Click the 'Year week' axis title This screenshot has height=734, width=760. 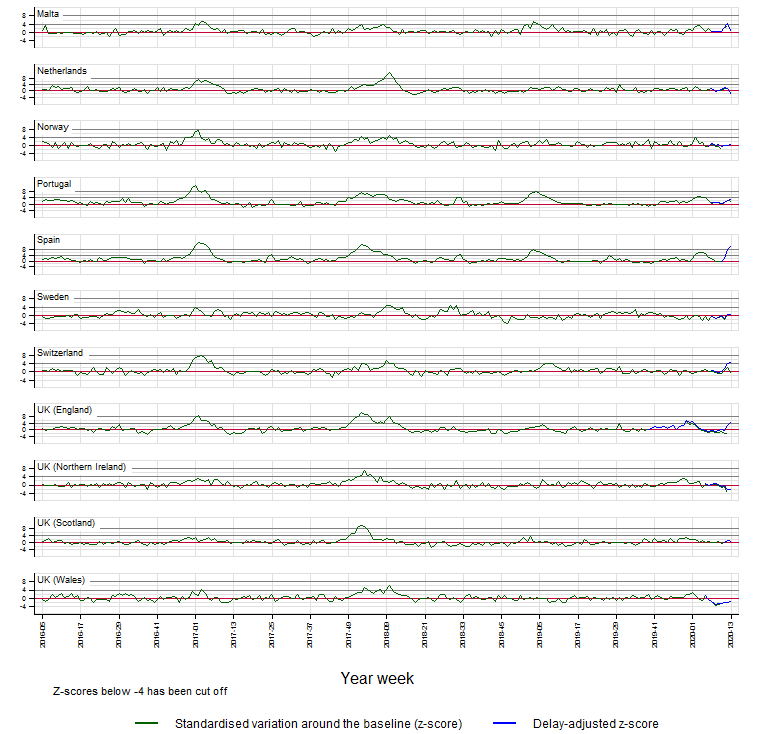click(x=377, y=678)
